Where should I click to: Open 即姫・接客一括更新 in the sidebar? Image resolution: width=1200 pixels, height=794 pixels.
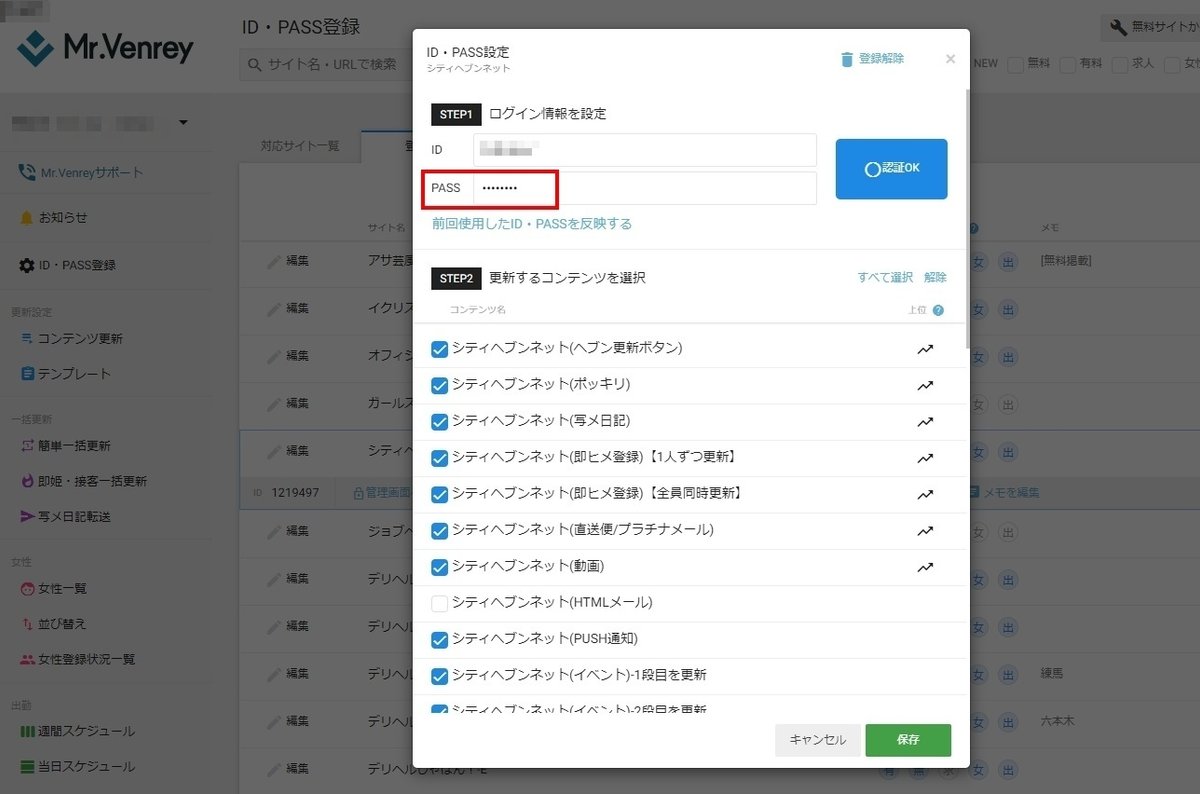pyautogui.click(x=84, y=481)
